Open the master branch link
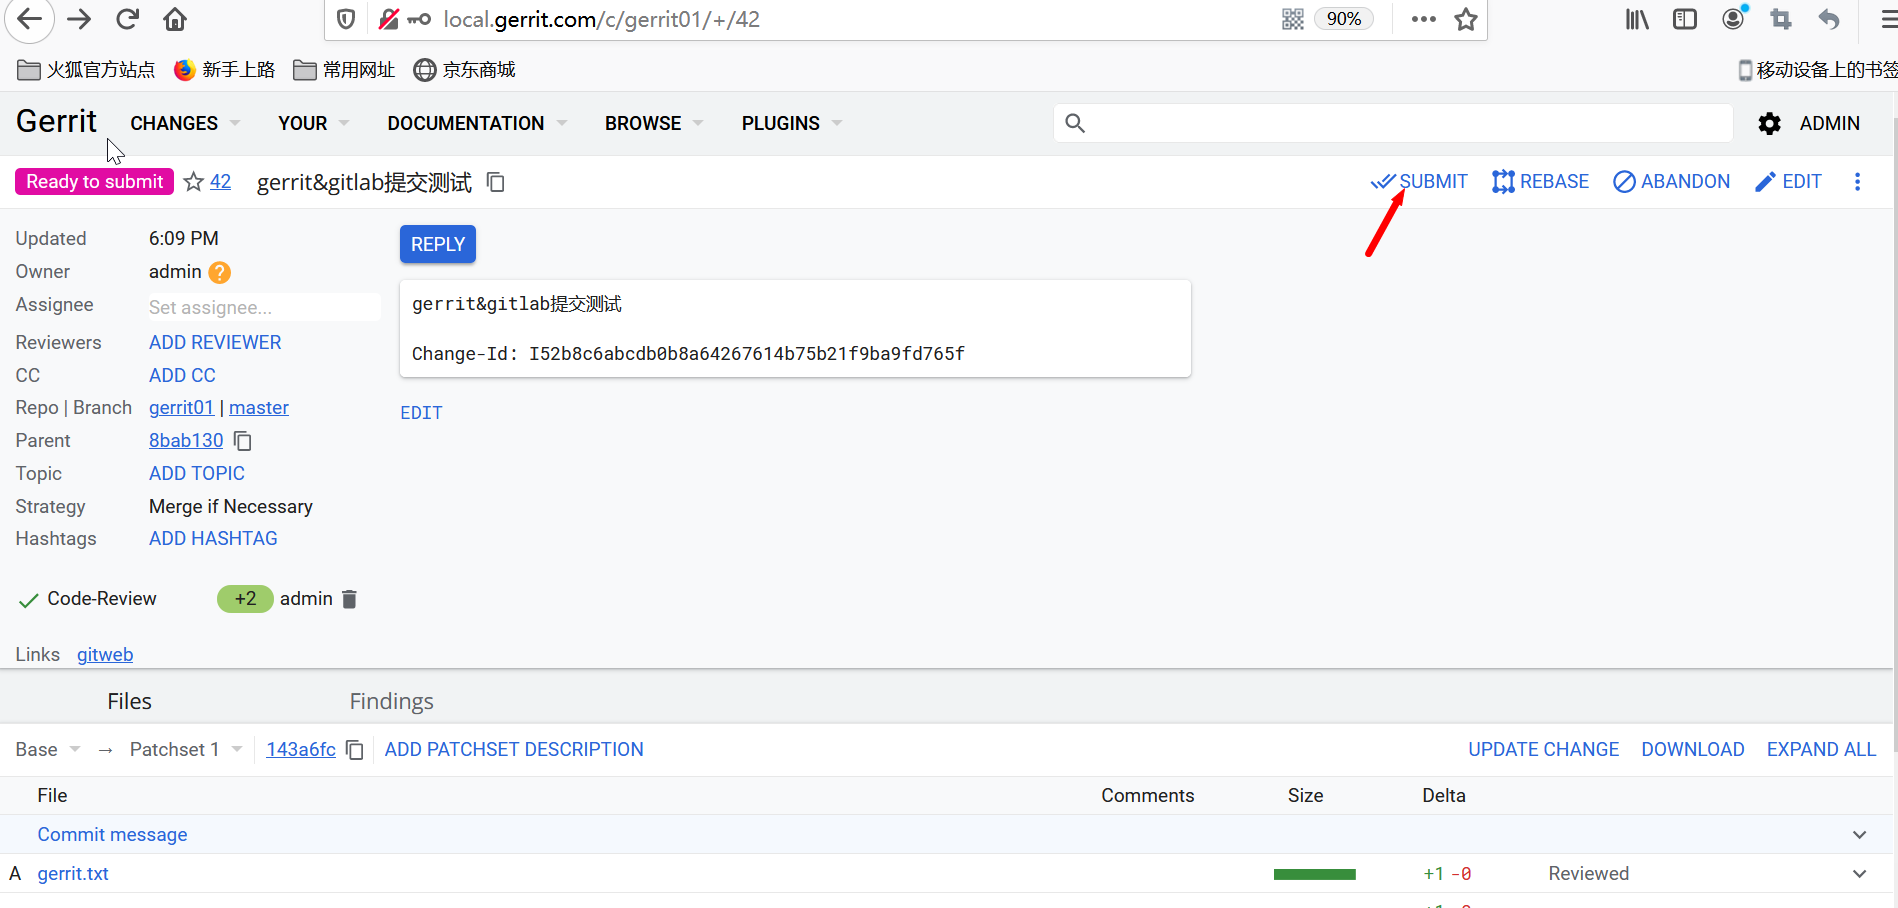The height and width of the screenshot is (908, 1898). pos(259,407)
